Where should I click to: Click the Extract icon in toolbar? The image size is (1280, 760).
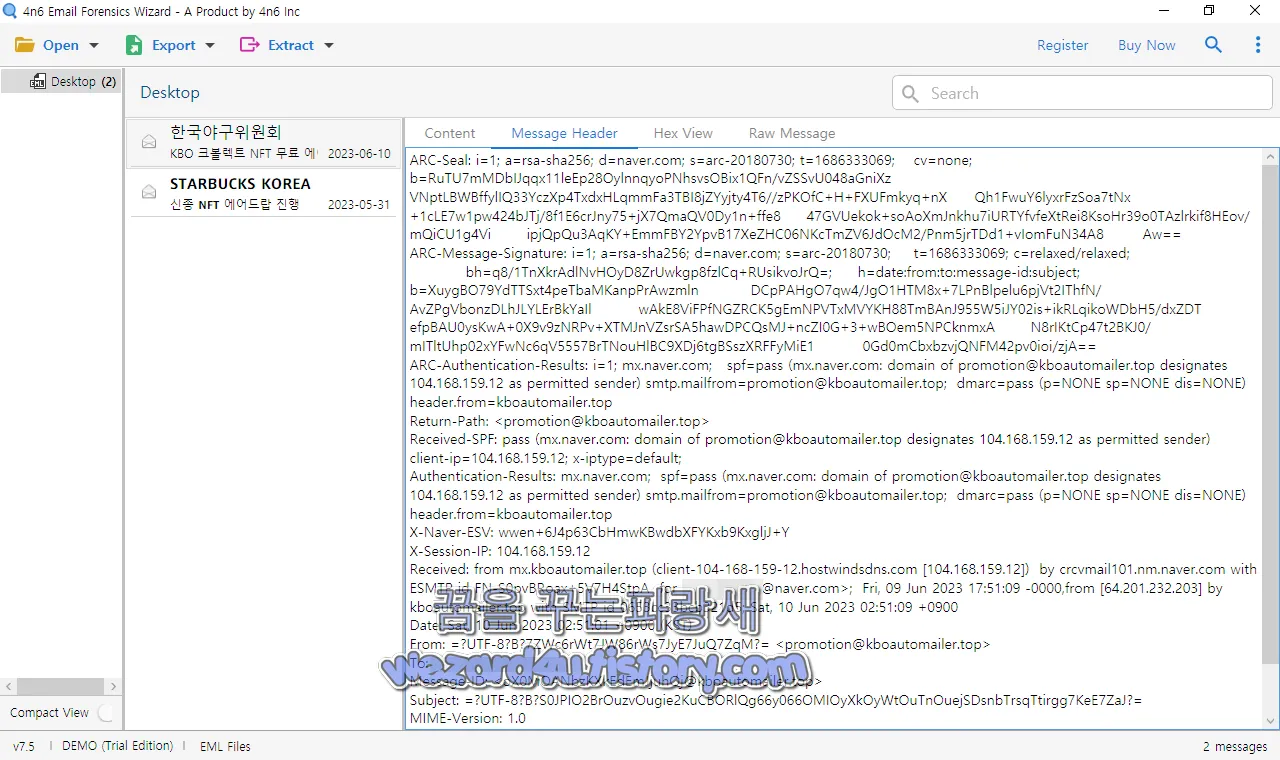coord(249,45)
